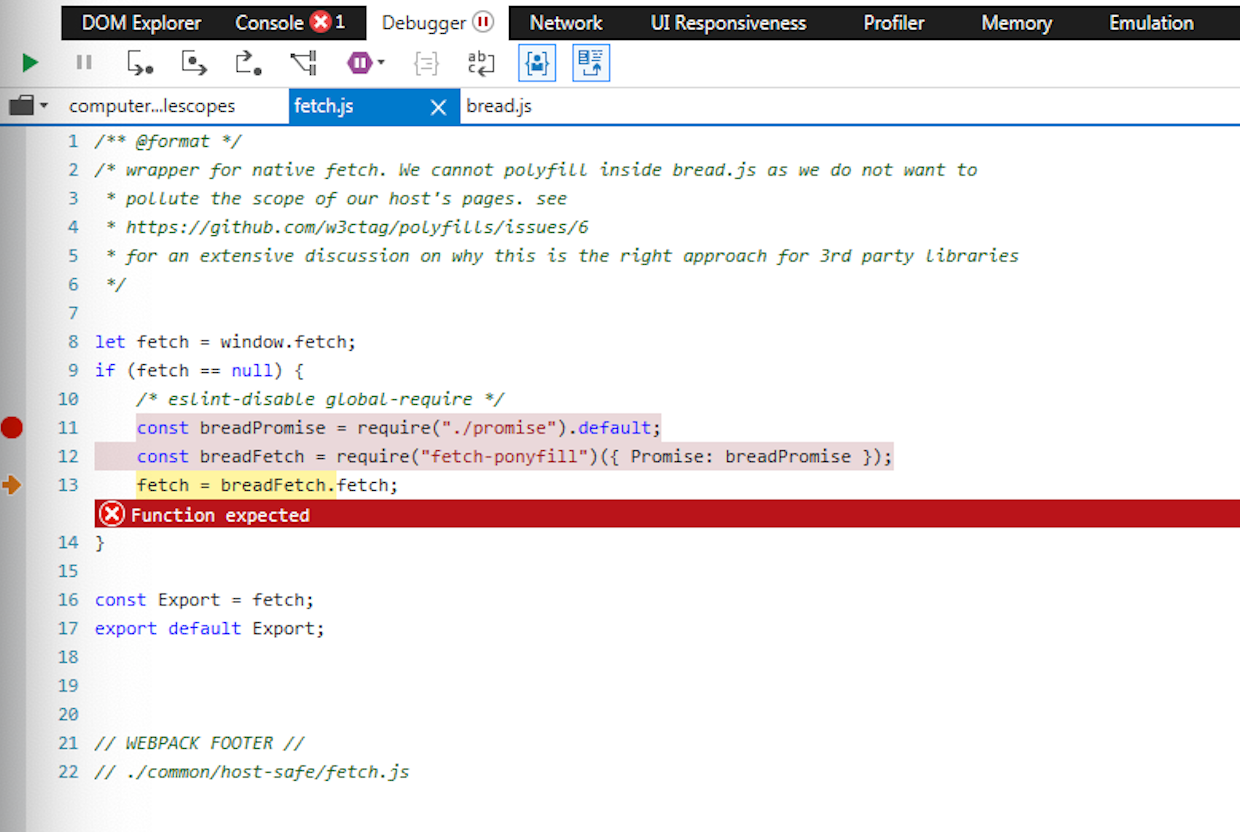Screen dimensions: 1240x832
Task: Click the Step out icon
Action: 248,63
